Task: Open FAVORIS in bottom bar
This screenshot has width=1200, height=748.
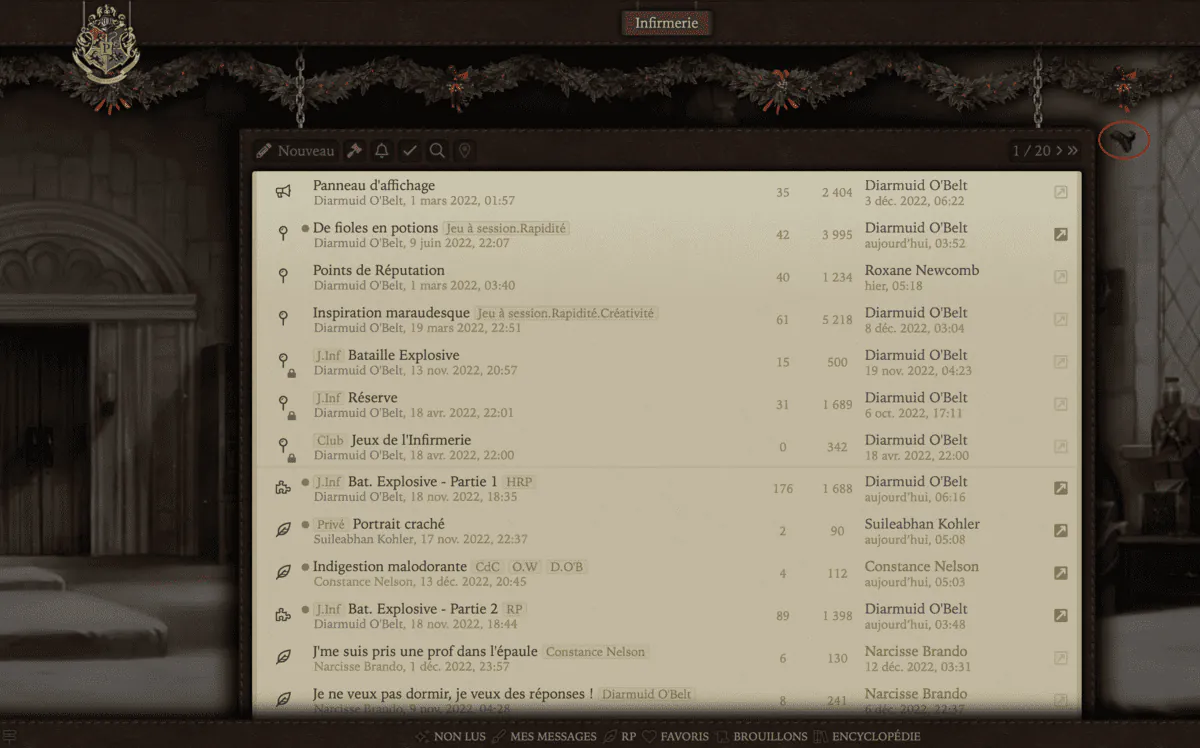Action: click(675, 737)
